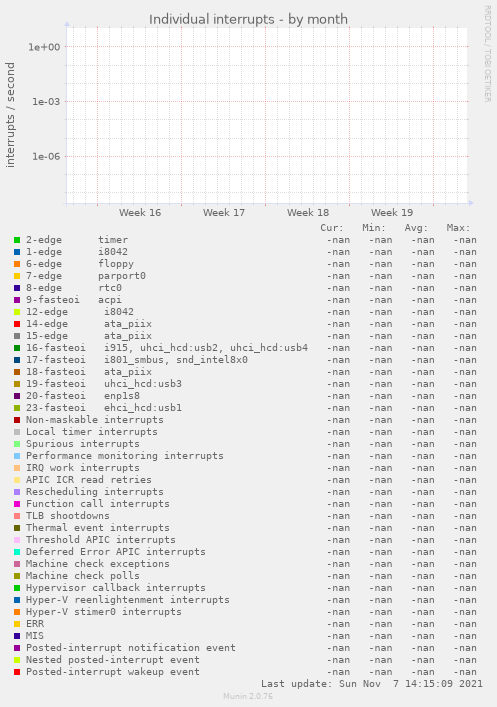Image resolution: width=497 pixels, height=707 pixels.
Task: Click the blue swatch beside 1-edge i8042
Action: [17, 252]
